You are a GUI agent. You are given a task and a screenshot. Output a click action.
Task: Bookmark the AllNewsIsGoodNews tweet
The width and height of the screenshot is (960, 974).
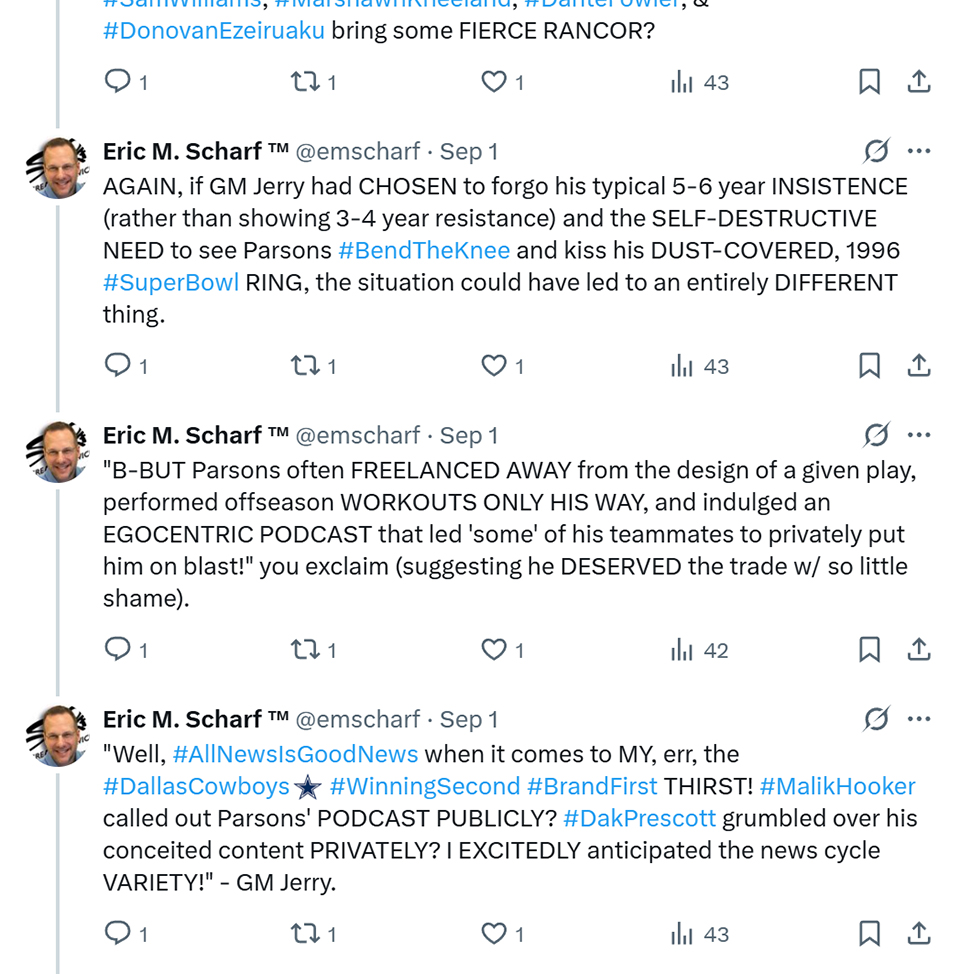(870, 934)
